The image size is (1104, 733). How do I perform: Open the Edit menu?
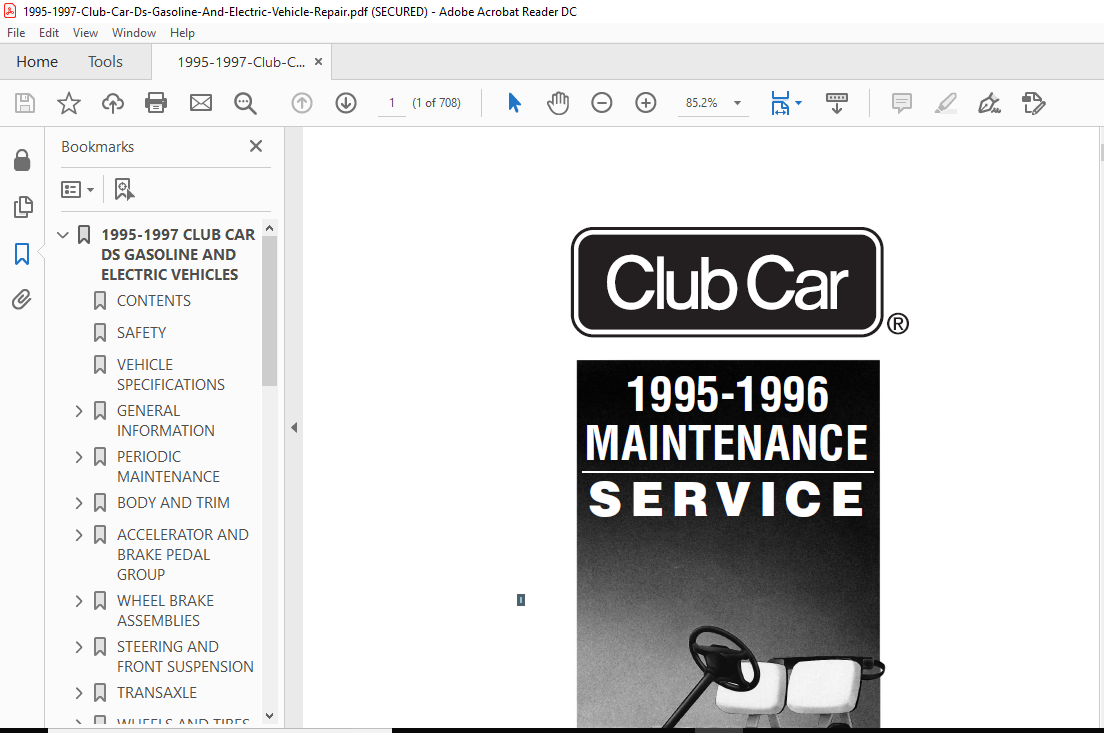(x=49, y=33)
